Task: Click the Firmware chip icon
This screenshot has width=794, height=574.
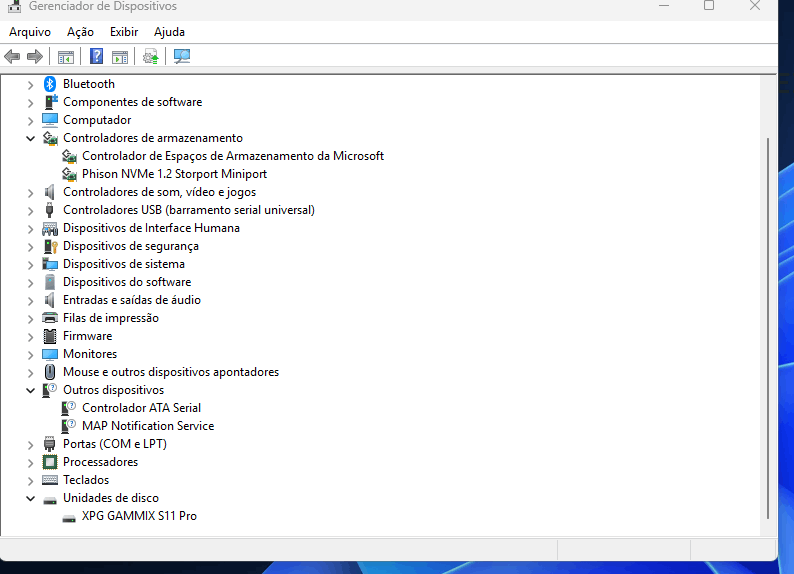Action: pos(50,336)
